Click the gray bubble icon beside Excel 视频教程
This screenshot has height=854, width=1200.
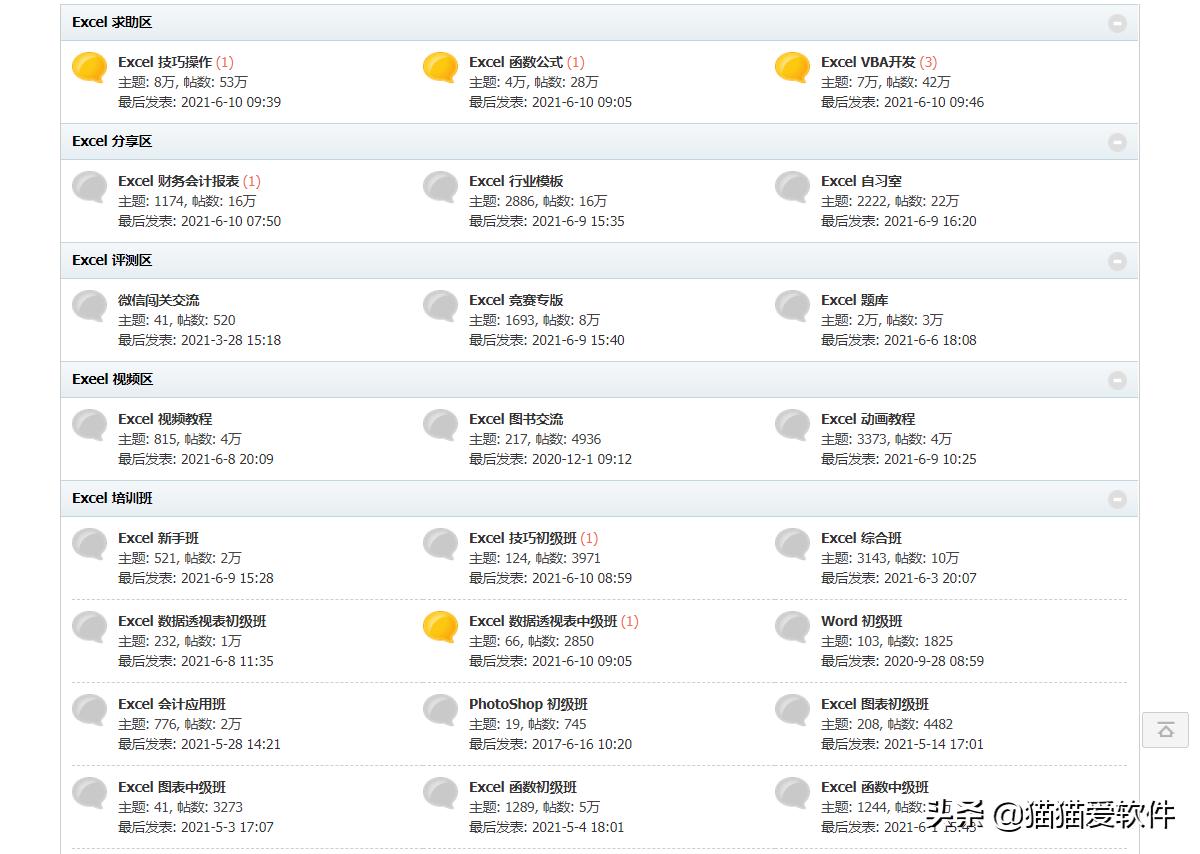pyautogui.click(x=90, y=425)
